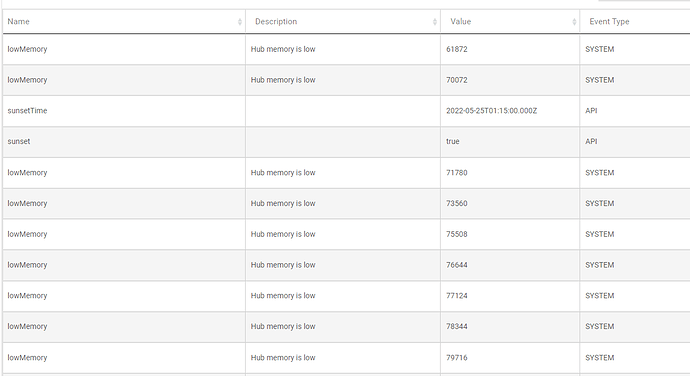The image size is (690, 376).
Task: Click the Hub memory is low description for 79716
Action: click(x=283, y=358)
